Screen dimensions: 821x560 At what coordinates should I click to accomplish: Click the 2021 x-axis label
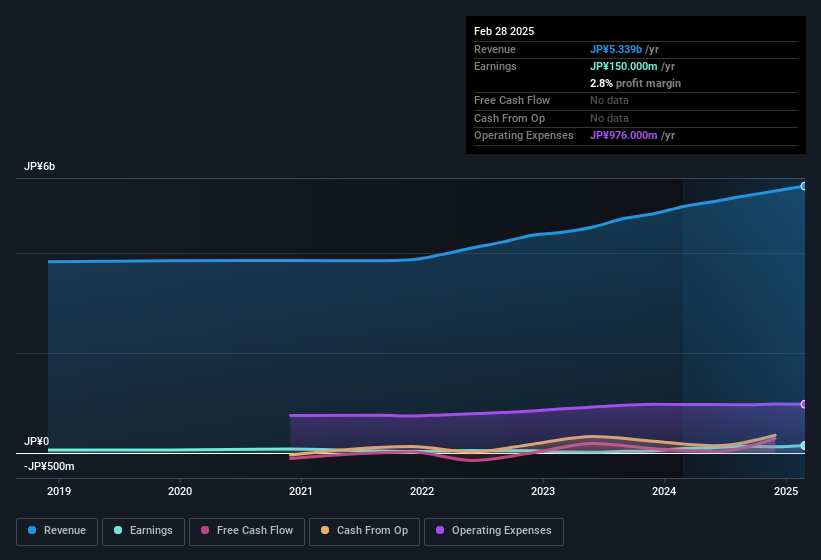pos(301,491)
